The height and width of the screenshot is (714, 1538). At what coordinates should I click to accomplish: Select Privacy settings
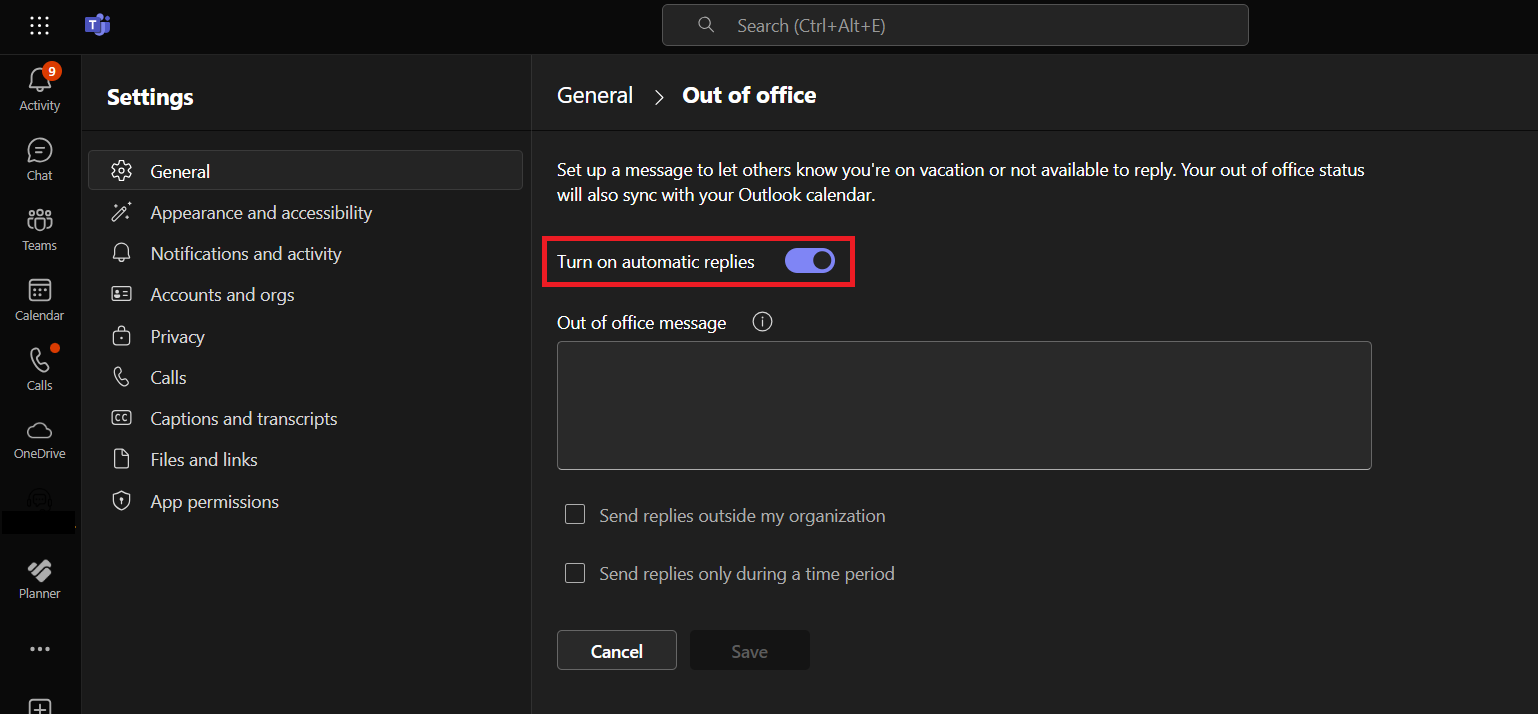click(305, 336)
